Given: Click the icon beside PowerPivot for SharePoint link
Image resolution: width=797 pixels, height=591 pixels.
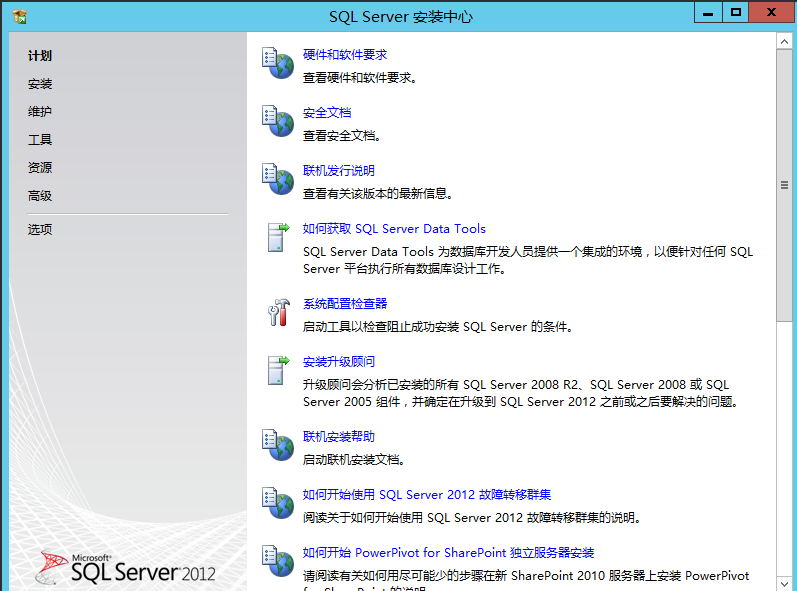Looking at the screenshot, I should click(x=278, y=561).
